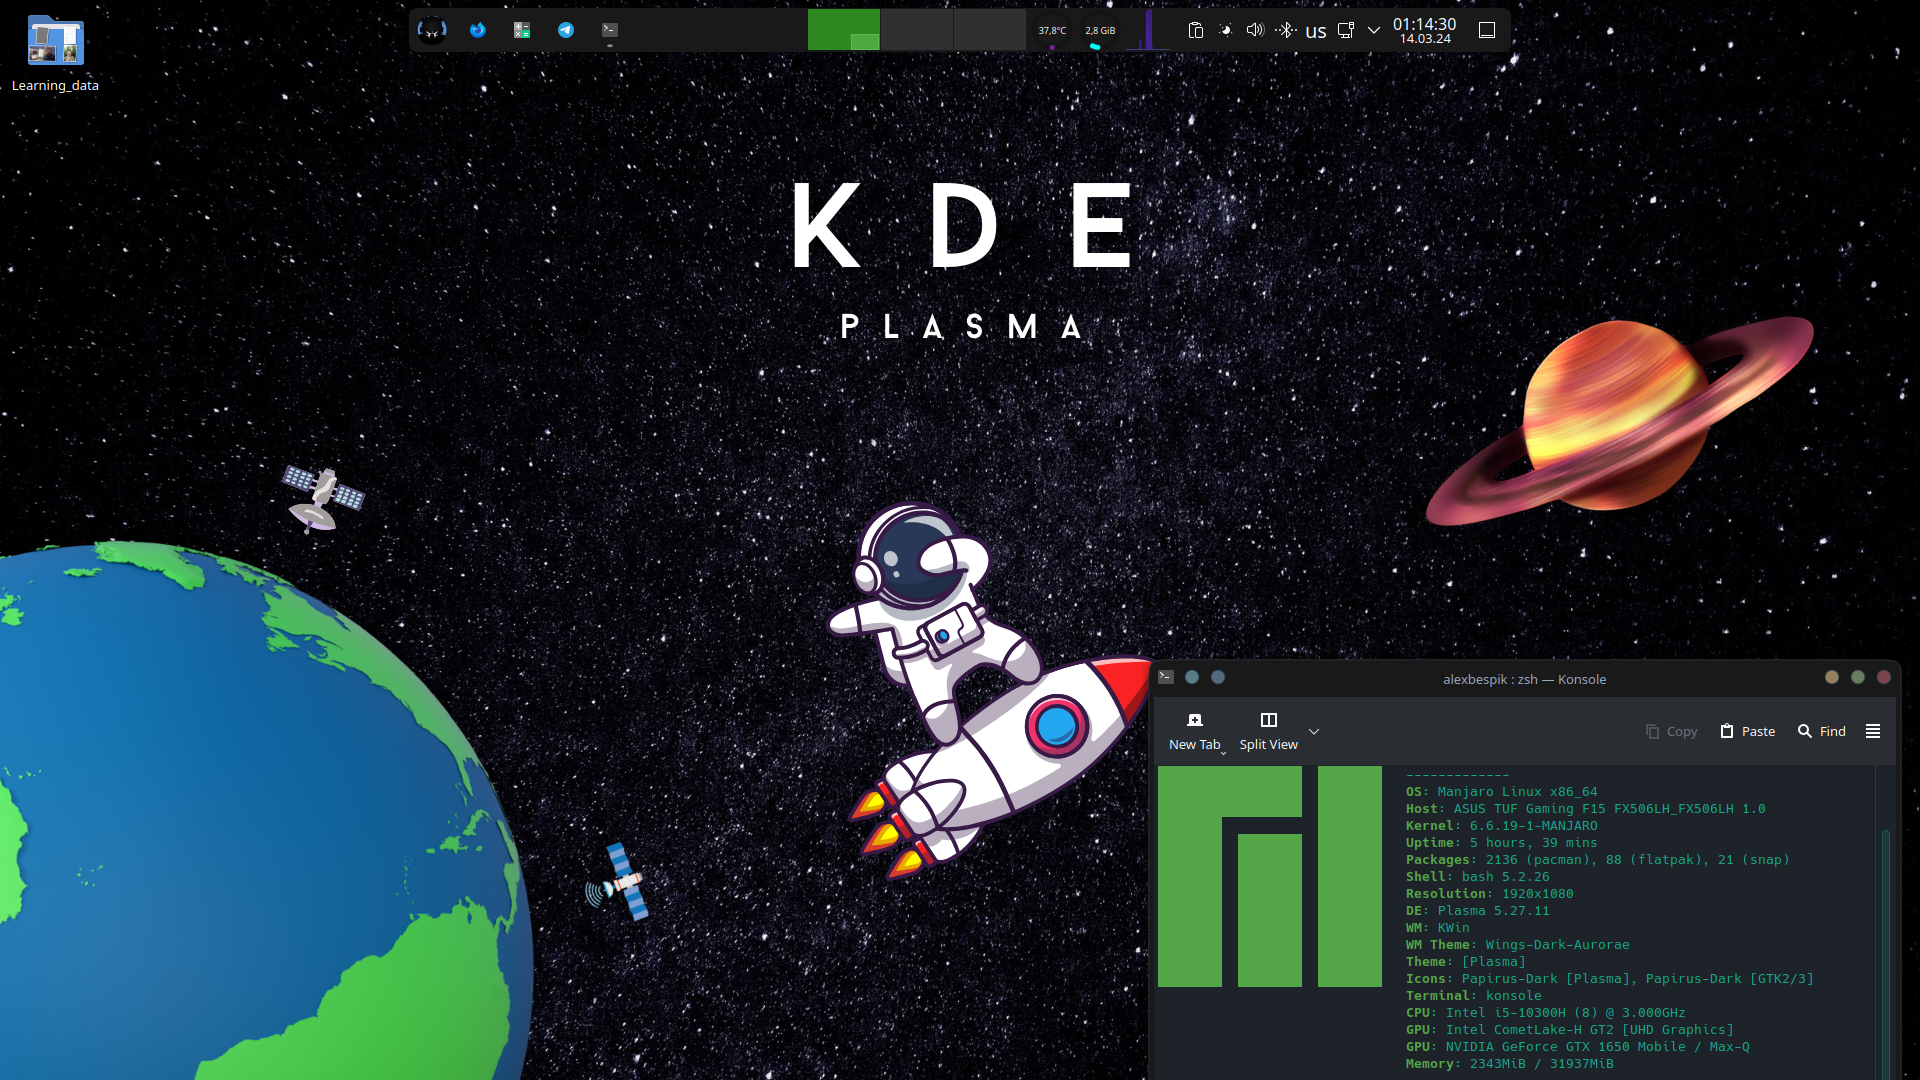Expand hidden system tray icons arrow
The height and width of the screenshot is (1080, 1920).
coord(1374,30)
